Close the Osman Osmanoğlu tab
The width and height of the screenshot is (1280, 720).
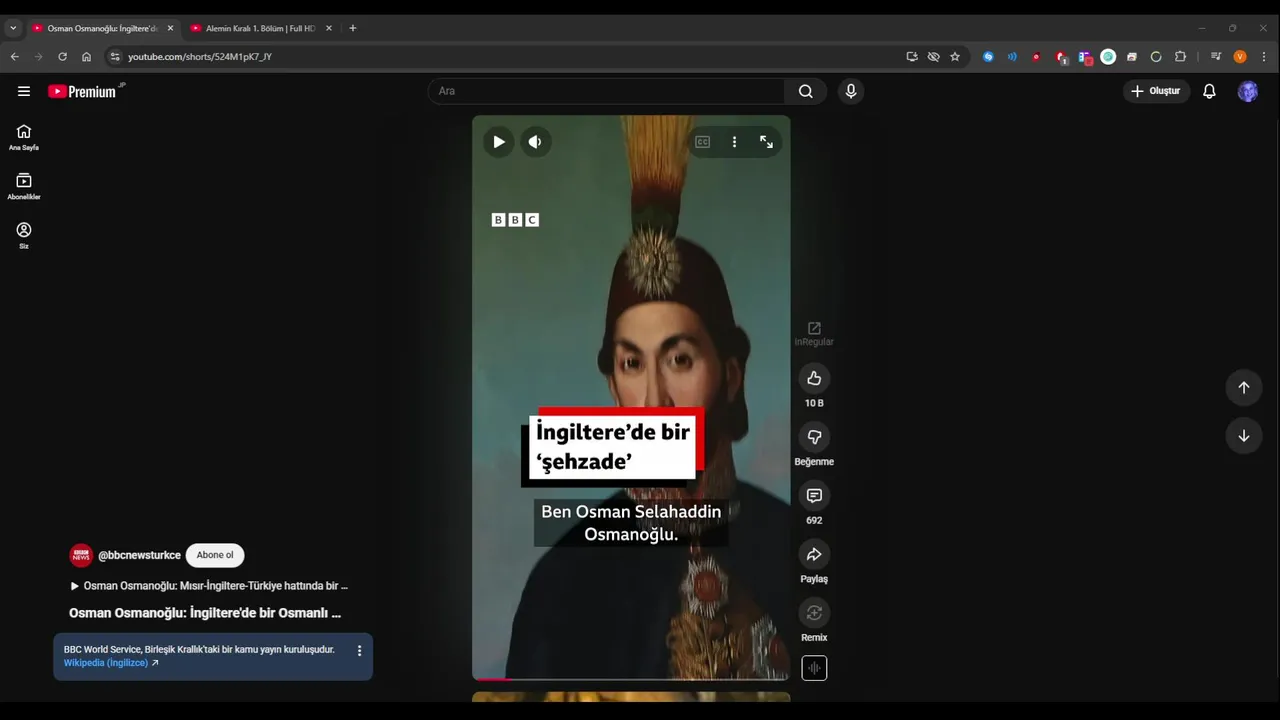[170, 28]
